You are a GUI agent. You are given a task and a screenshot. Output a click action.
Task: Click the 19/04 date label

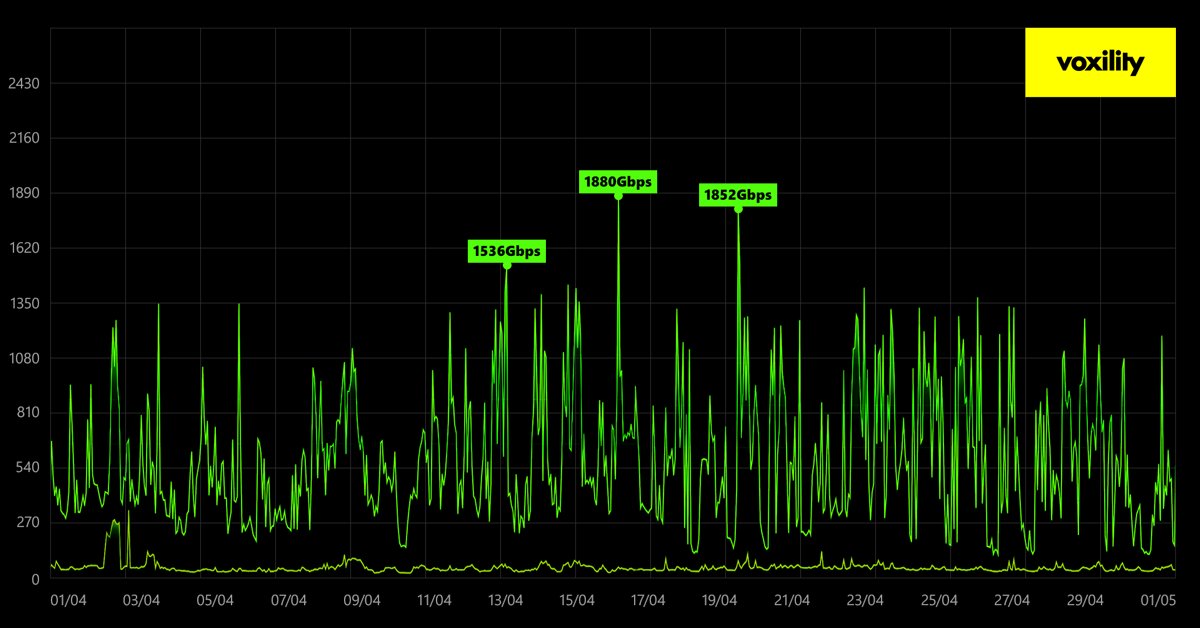720,601
